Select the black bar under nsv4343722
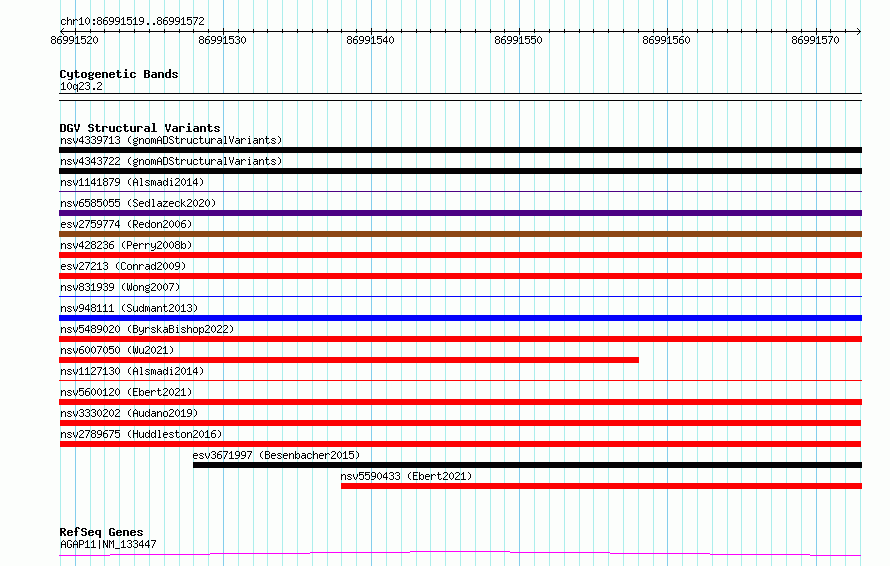Image resolution: width=890 pixels, height=566 pixels. [x=460, y=171]
